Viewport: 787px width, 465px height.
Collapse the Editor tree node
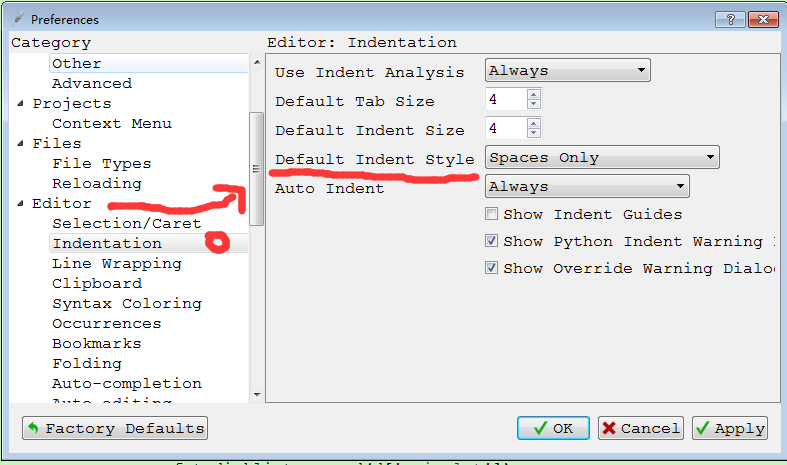(20, 203)
